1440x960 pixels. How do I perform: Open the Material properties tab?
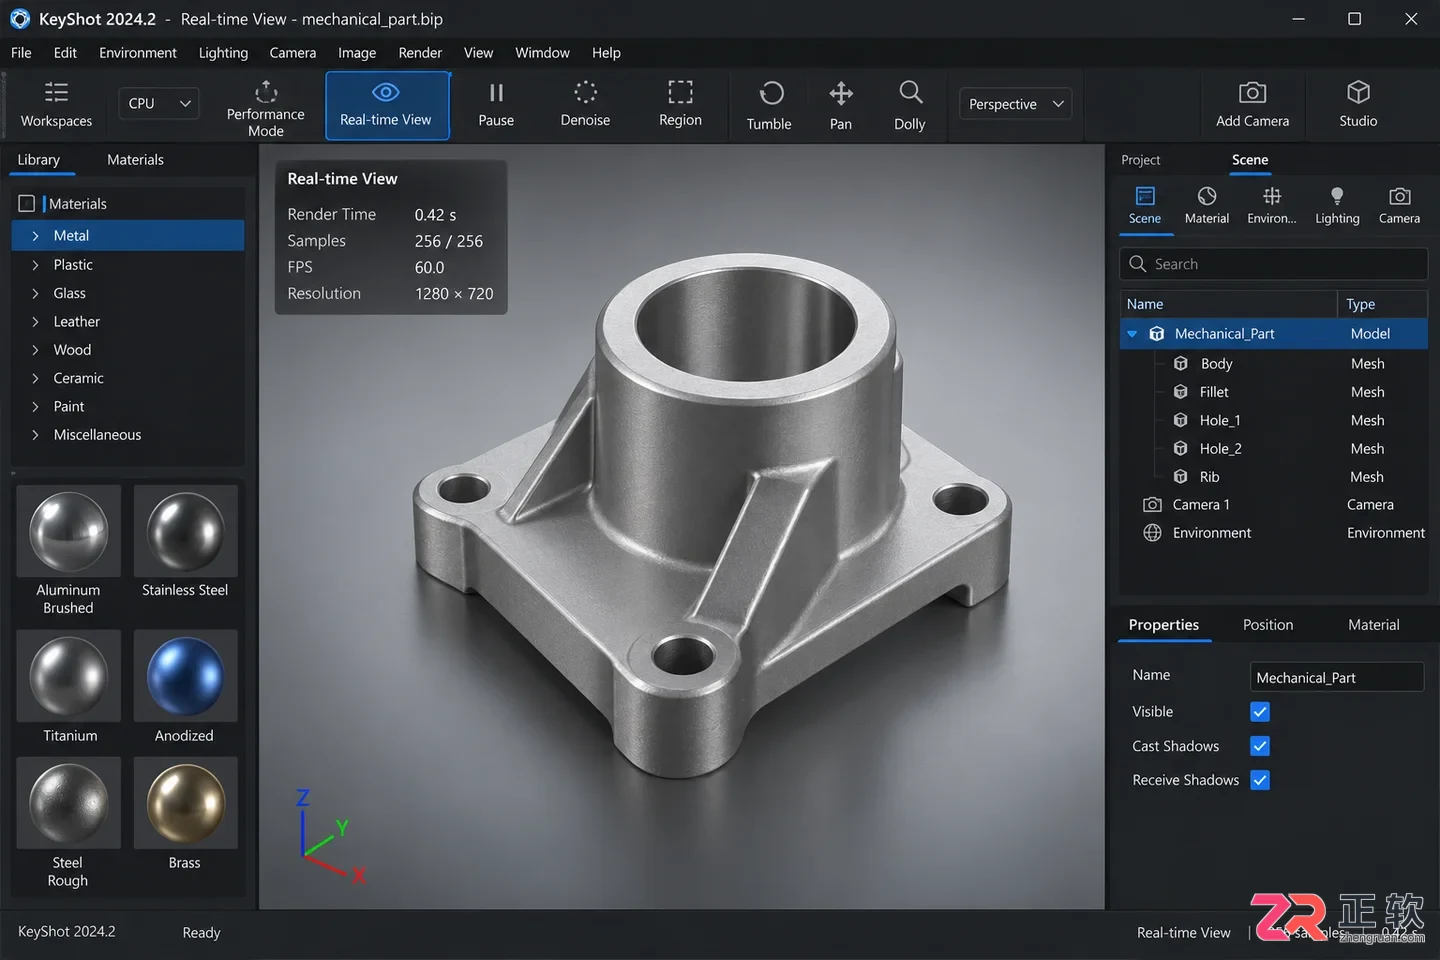(1373, 625)
